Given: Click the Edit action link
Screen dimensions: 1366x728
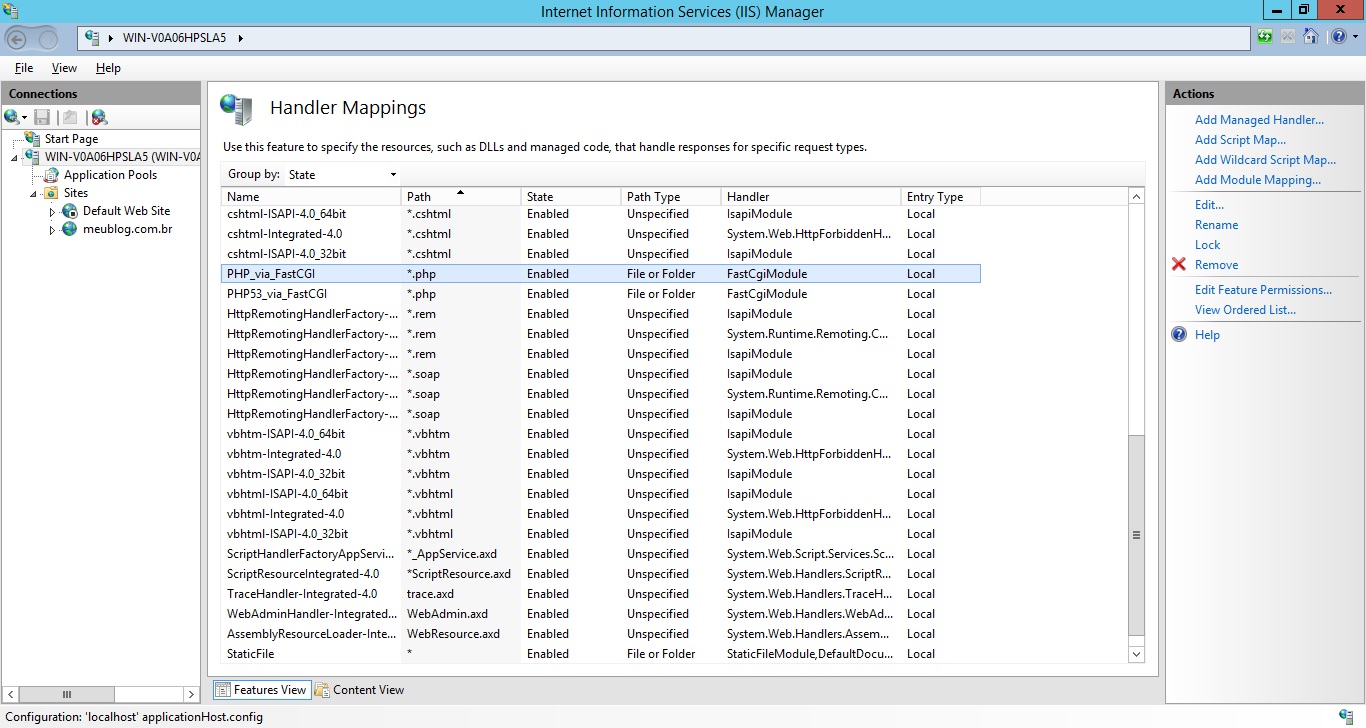Looking at the screenshot, I should click(1209, 205).
